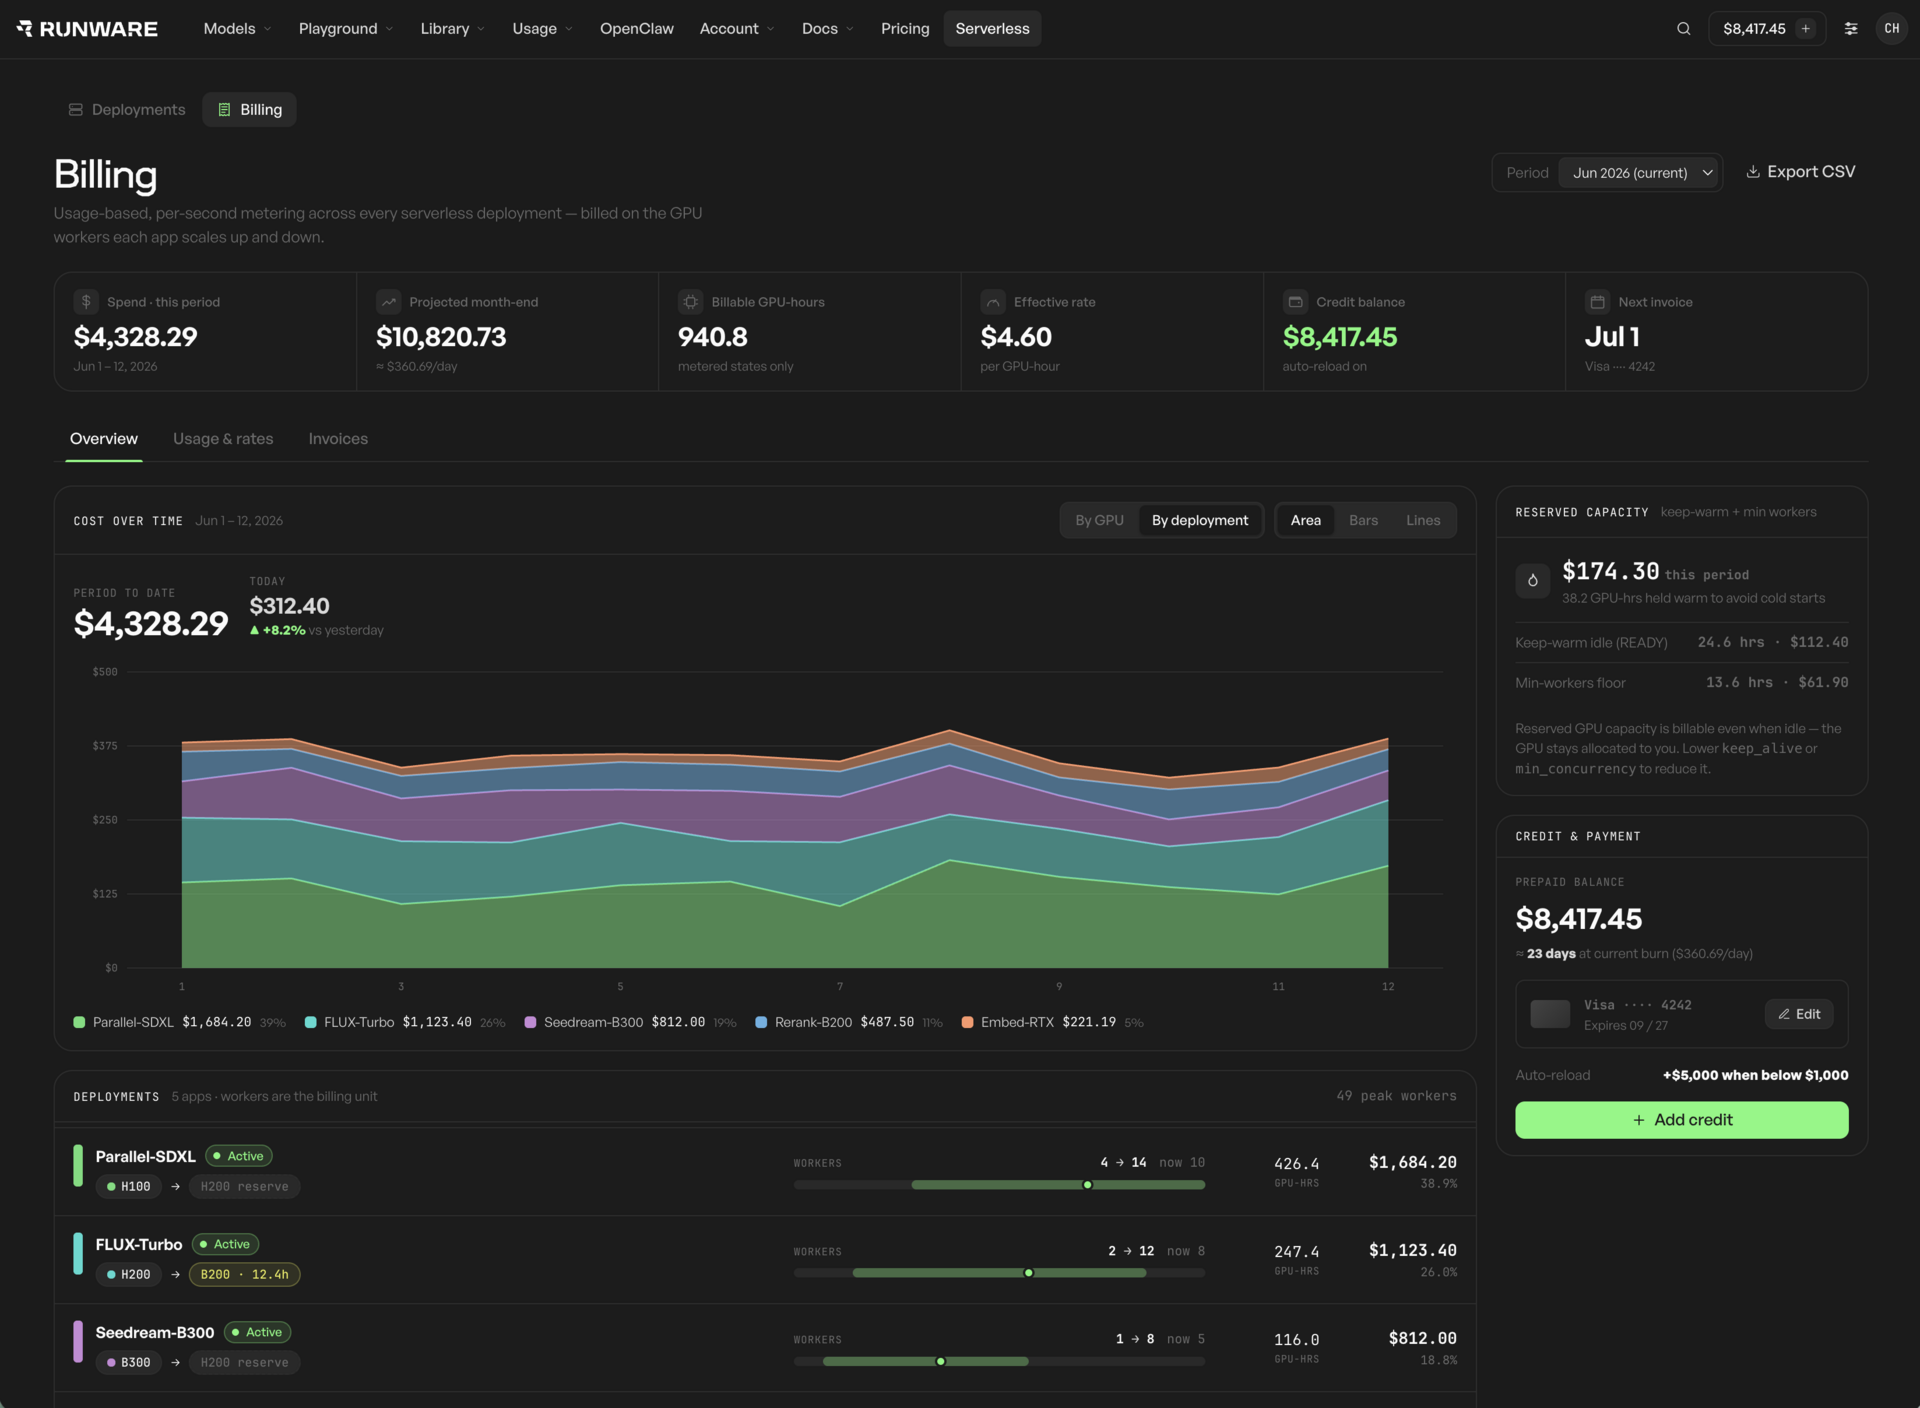The width and height of the screenshot is (1920, 1408).
Task: Click the trend icon on Projected month-end
Action: [x=388, y=301]
